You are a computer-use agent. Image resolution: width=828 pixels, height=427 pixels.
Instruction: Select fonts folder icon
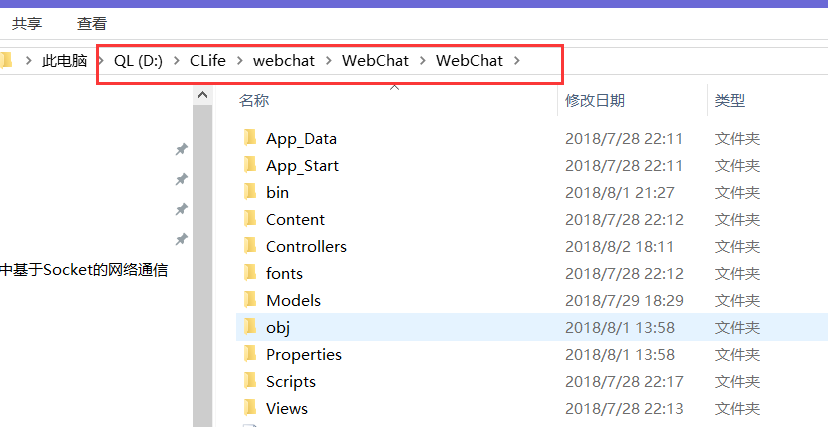point(250,272)
